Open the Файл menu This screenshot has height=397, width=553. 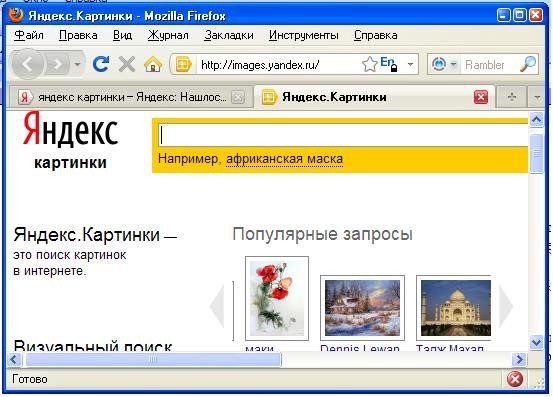[29, 35]
